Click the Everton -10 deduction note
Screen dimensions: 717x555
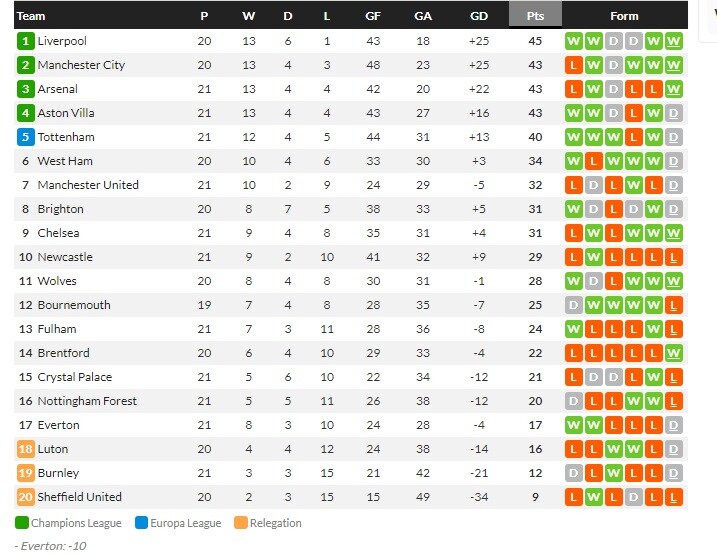(x=50, y=546)
